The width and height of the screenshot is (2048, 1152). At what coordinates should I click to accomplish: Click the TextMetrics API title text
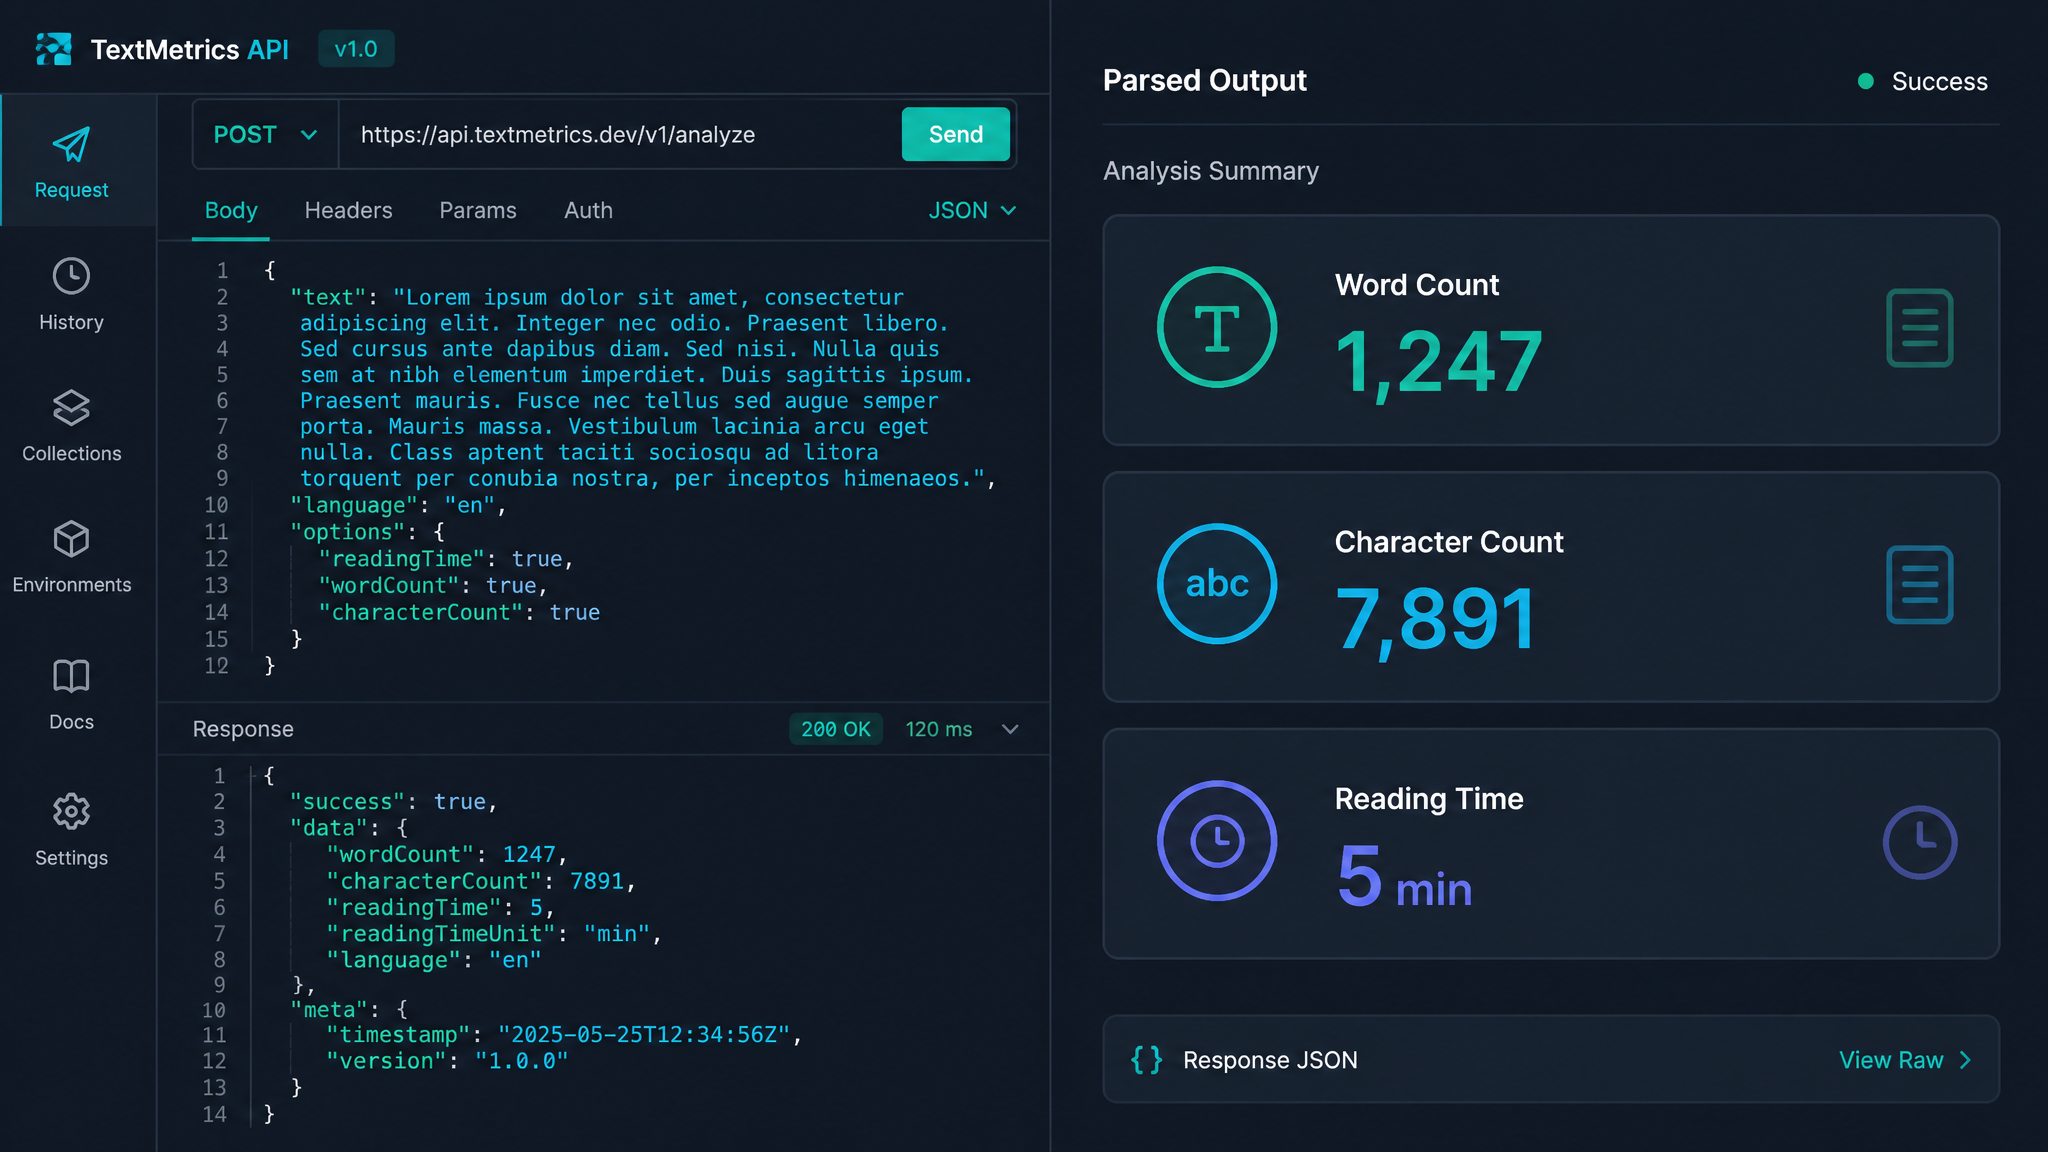pyautogui.click(x=190, y=49)
